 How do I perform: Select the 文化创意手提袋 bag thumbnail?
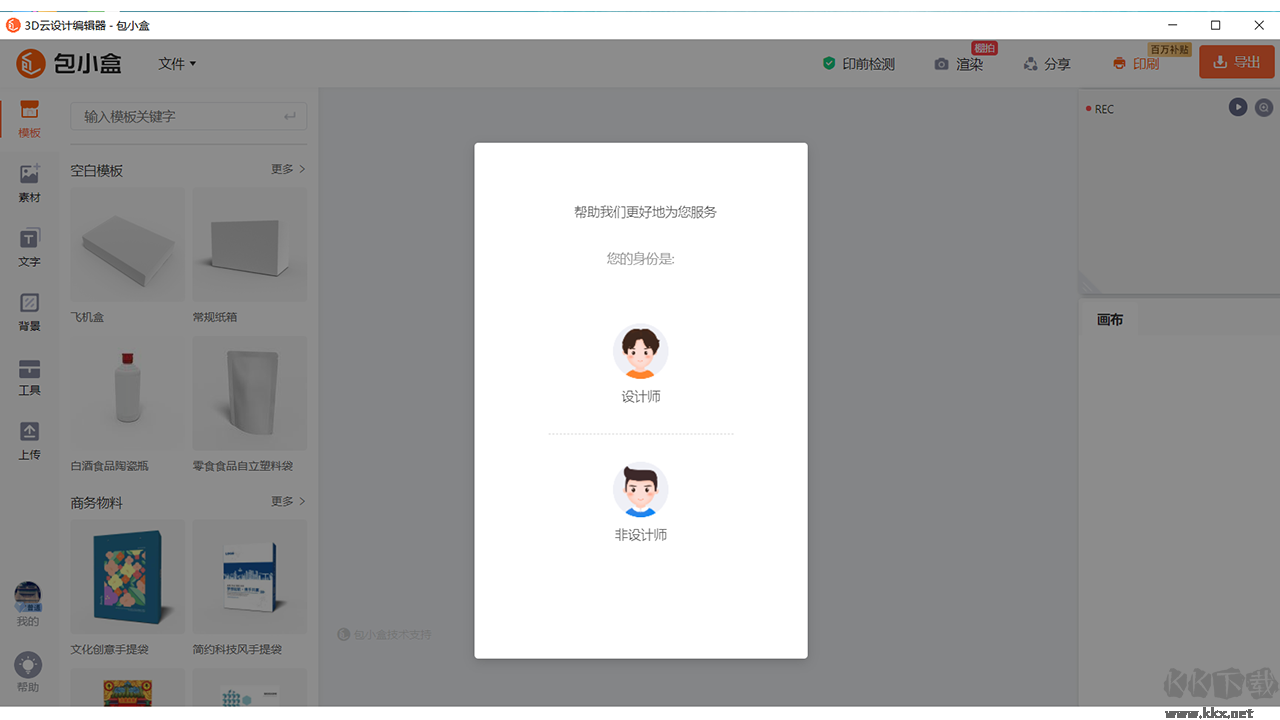click(127, 577)
